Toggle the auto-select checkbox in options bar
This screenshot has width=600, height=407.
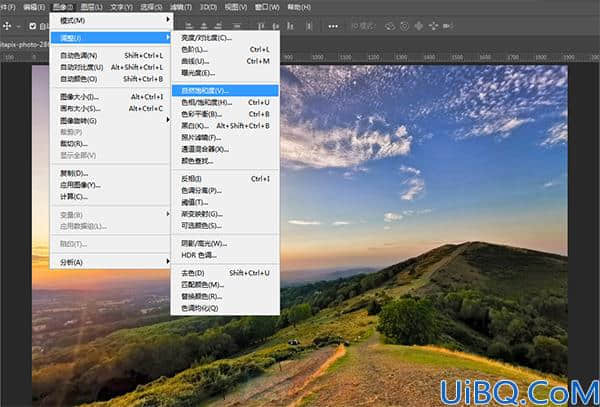click(33, 26)
